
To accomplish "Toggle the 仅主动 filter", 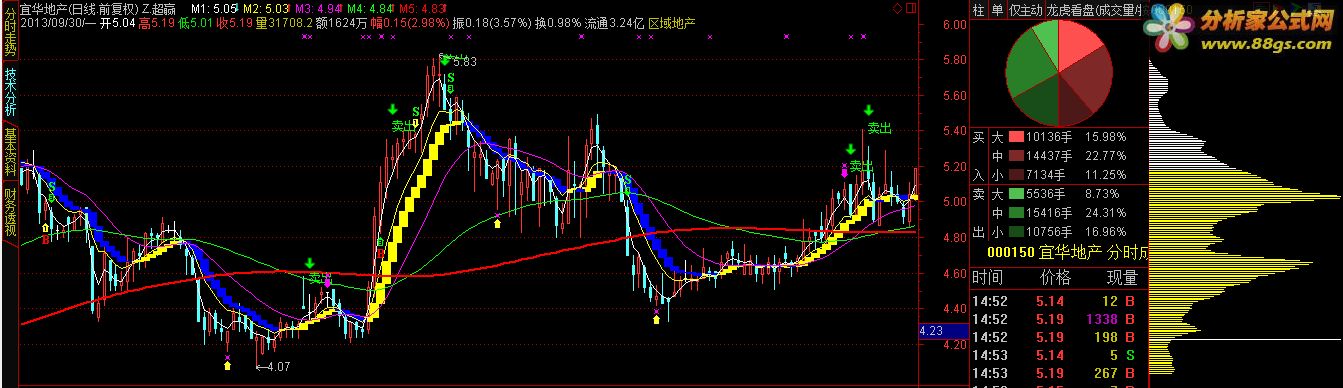I will click(x=1026, y=10).
